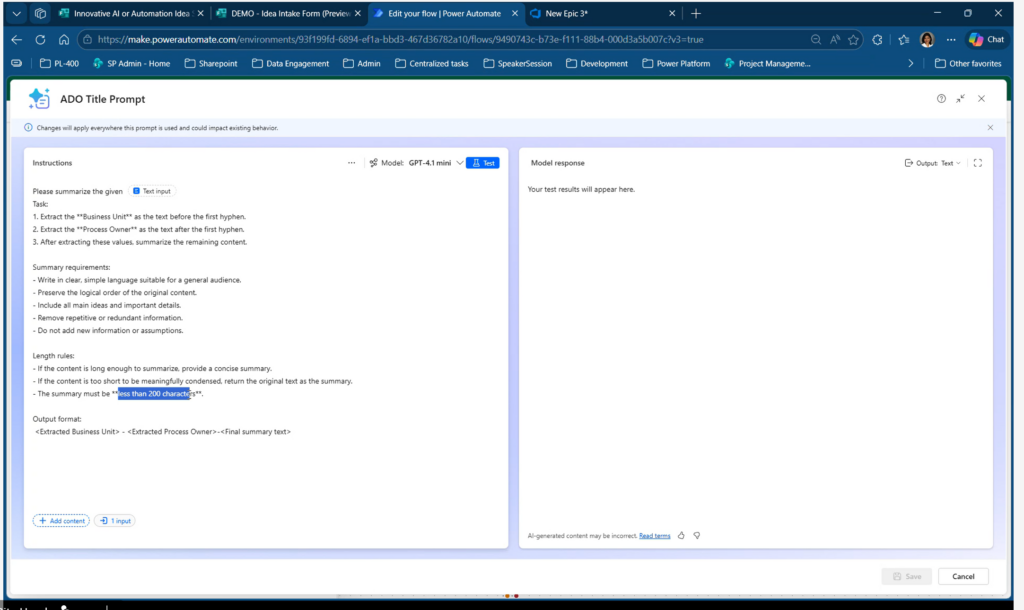Open the Read terms link
Image resolution: width=1024 pixels, height=610 pixels.
coord(655,536)
